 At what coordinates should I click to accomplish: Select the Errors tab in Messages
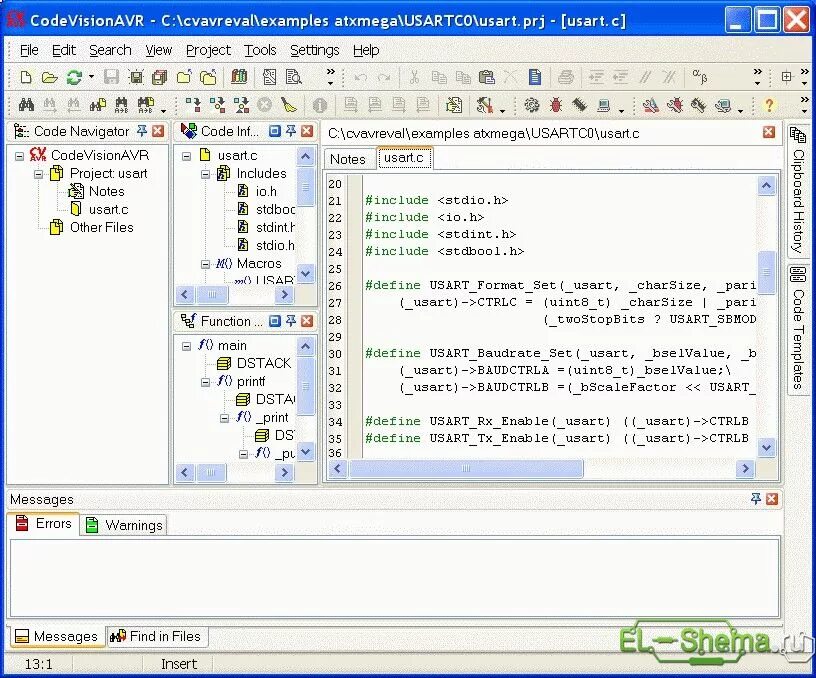tap(44, 523)
